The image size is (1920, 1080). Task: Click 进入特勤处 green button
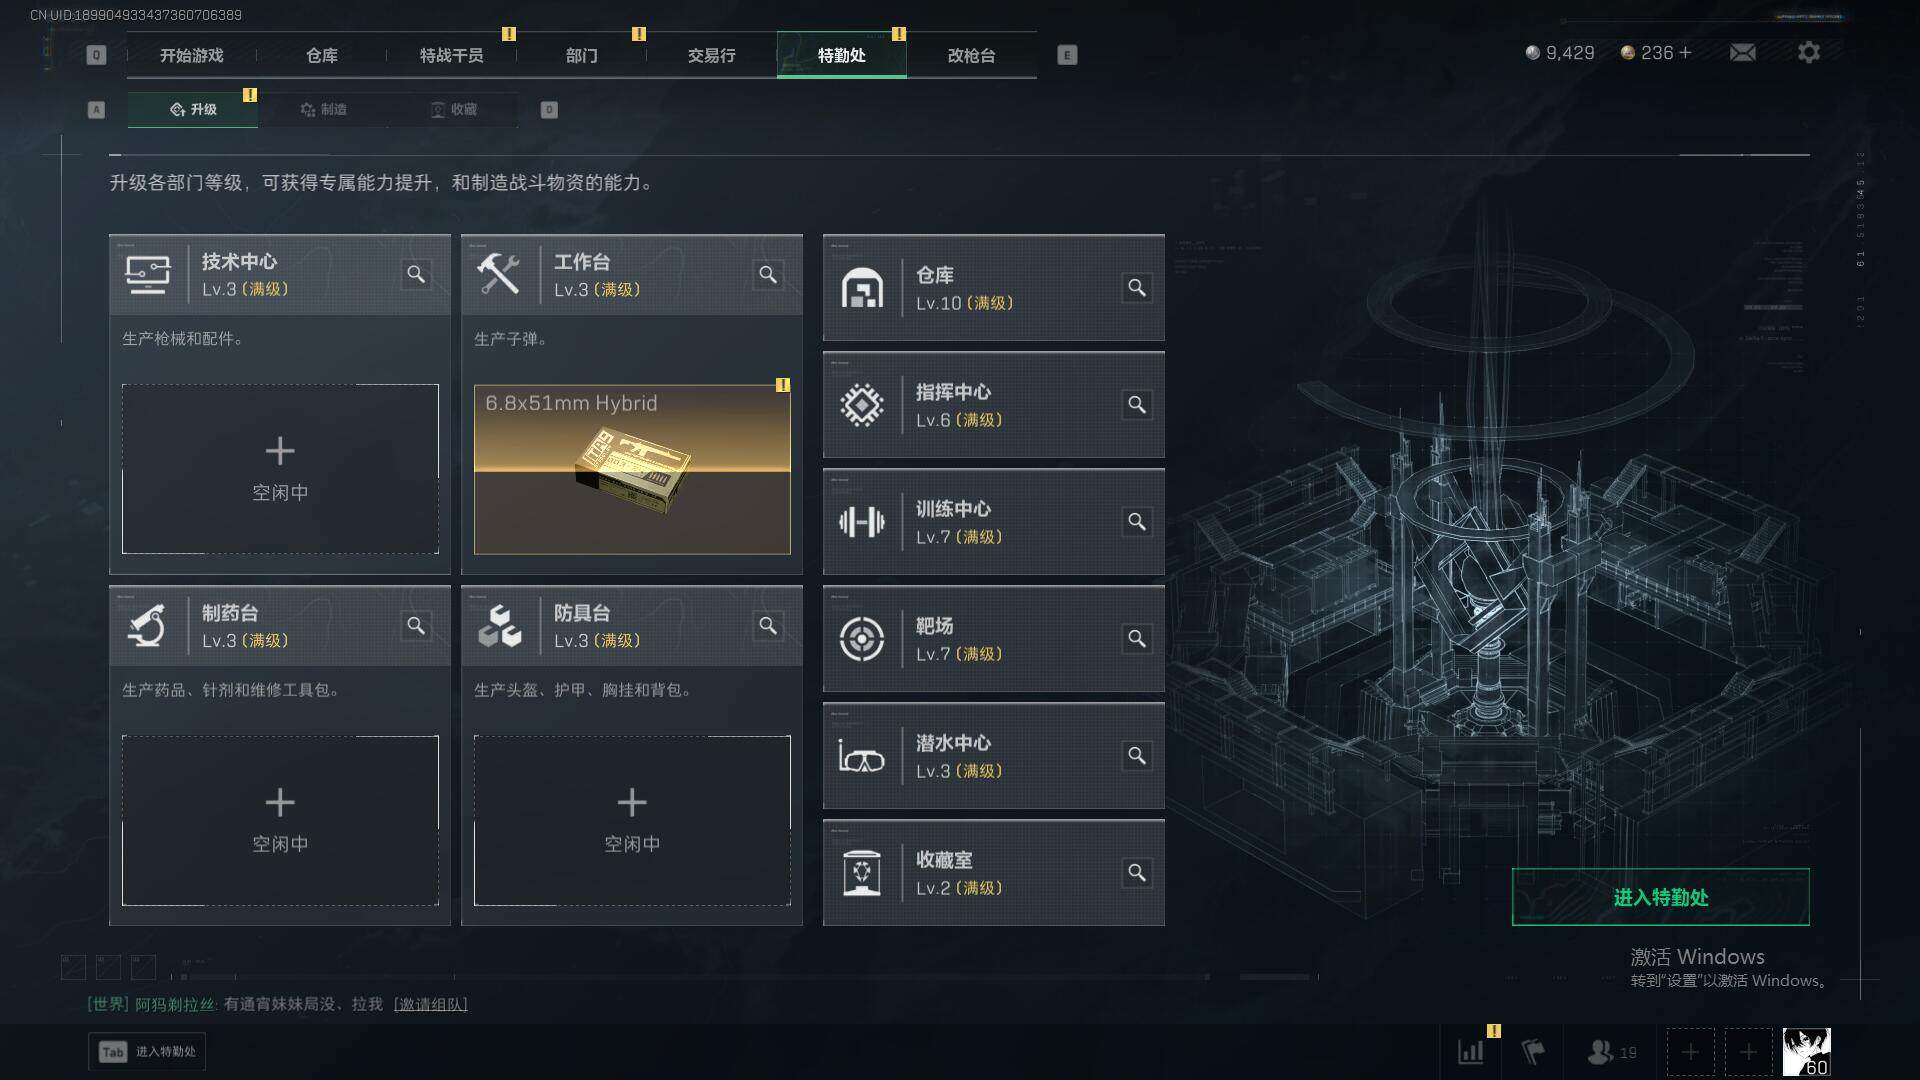point(1660,897)
